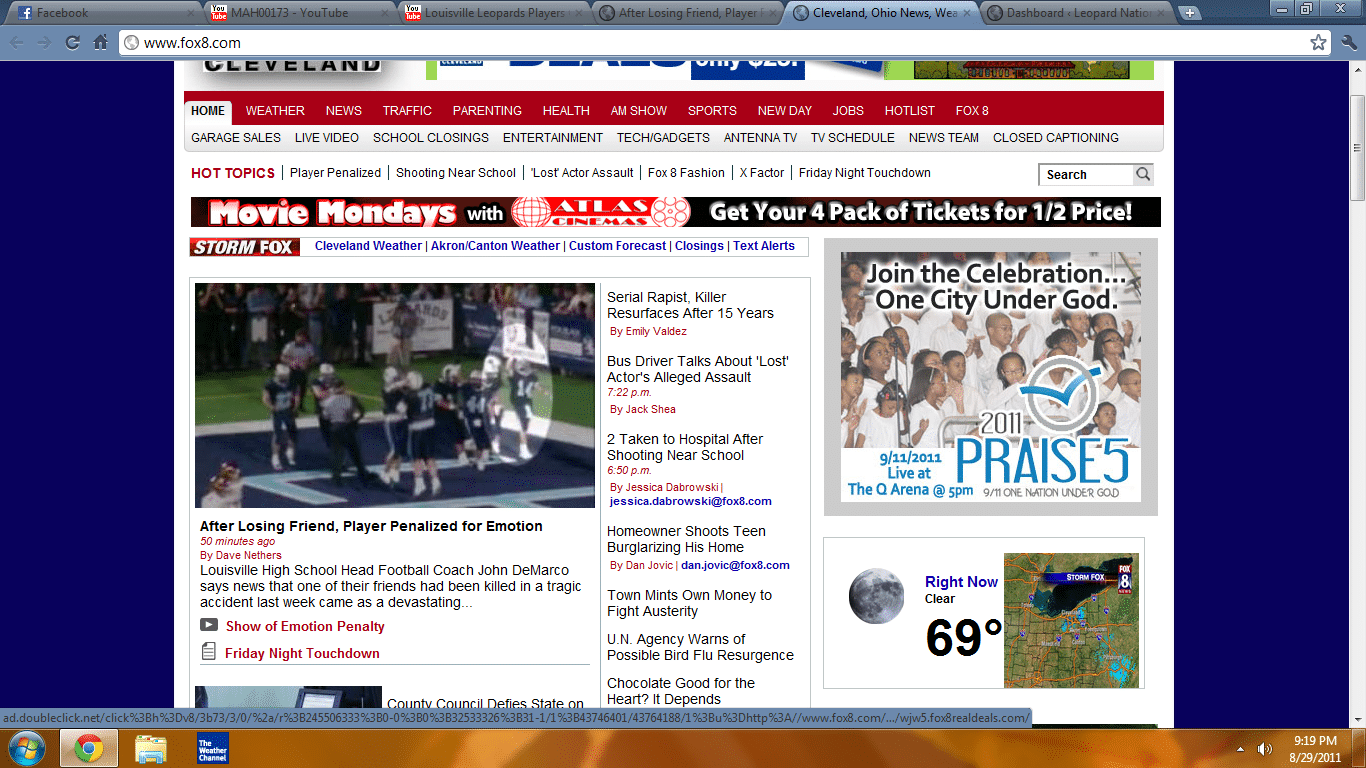Screen dimensions: 1366x768
Task: Show hidden system tray icons arrow
Action: click(x=1240, y=749)
